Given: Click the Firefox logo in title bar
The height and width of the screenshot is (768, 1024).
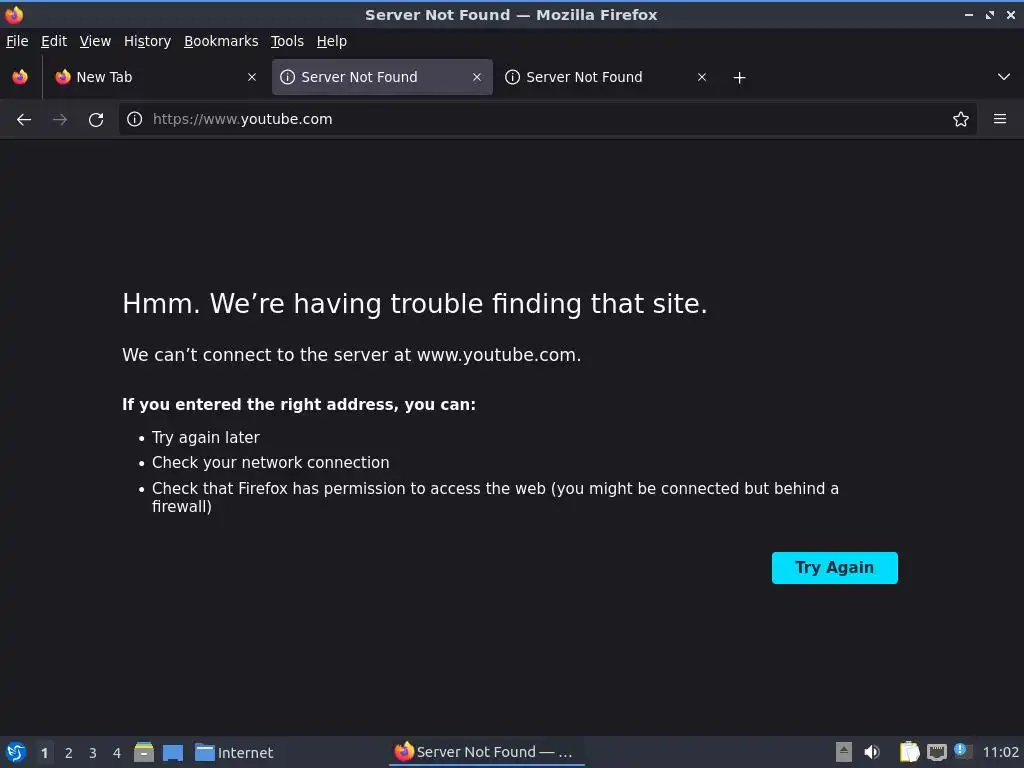Looking at the screenshot, I should pos(14,14).
